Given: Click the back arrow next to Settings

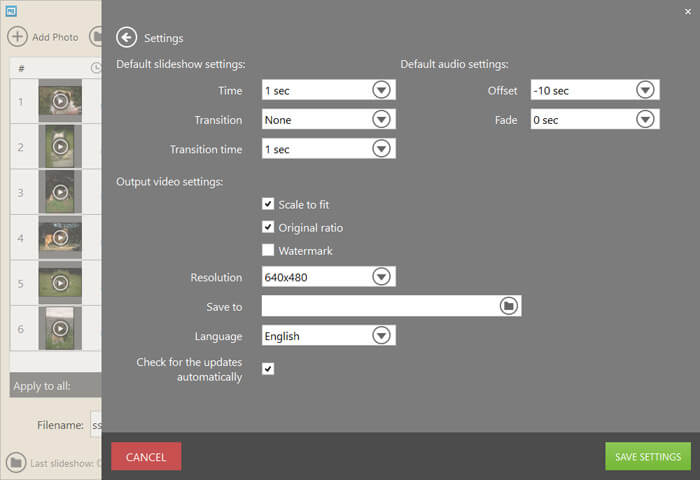Looking at the screenshot, I should pyautogui.click(x=126, y=38).
